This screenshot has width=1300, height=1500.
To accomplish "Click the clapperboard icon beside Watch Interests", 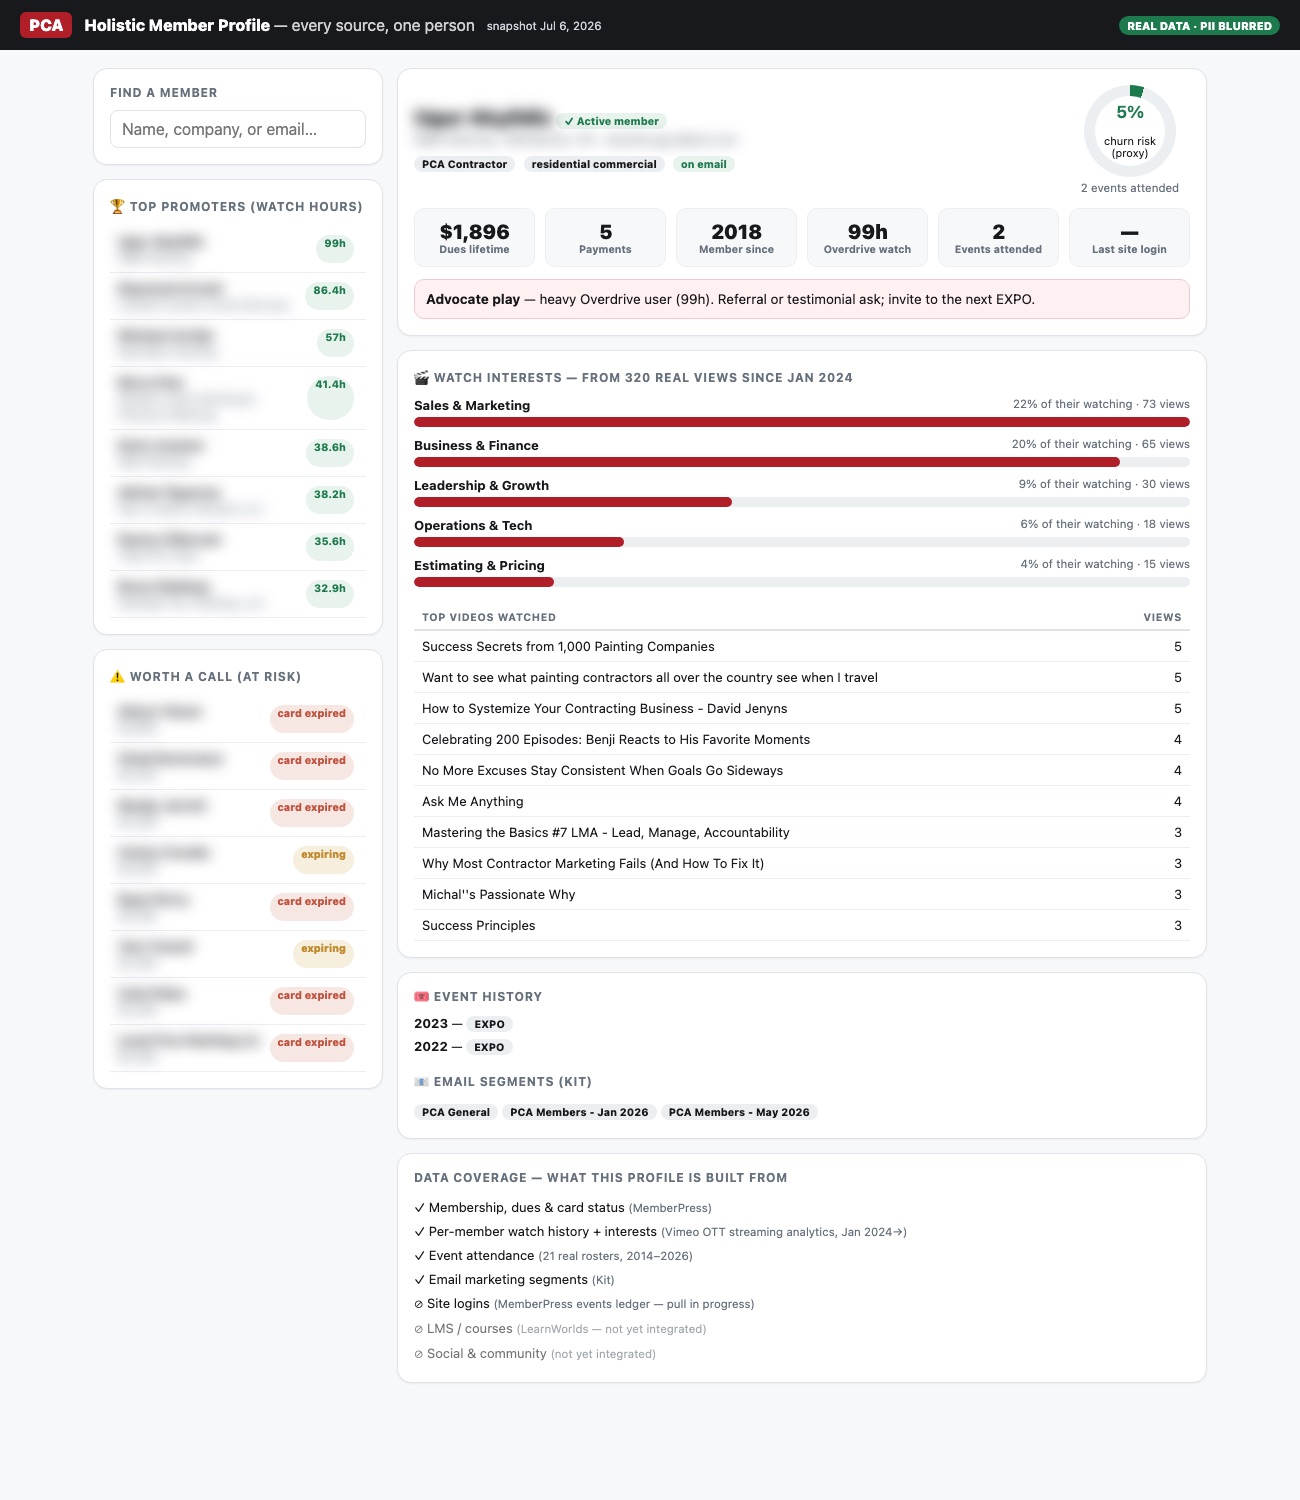I will [421, 377].
